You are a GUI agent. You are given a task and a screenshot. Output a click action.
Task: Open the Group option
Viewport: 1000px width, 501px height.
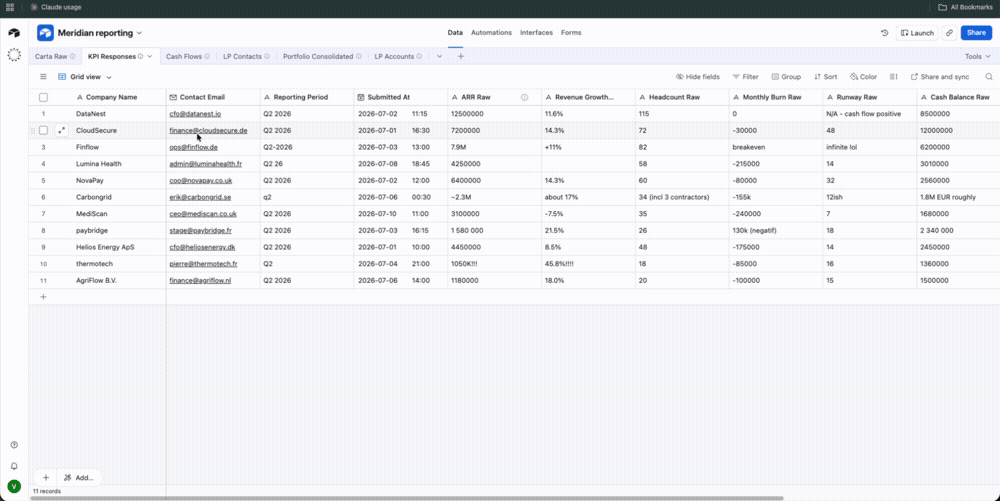[x=786, y=76]
